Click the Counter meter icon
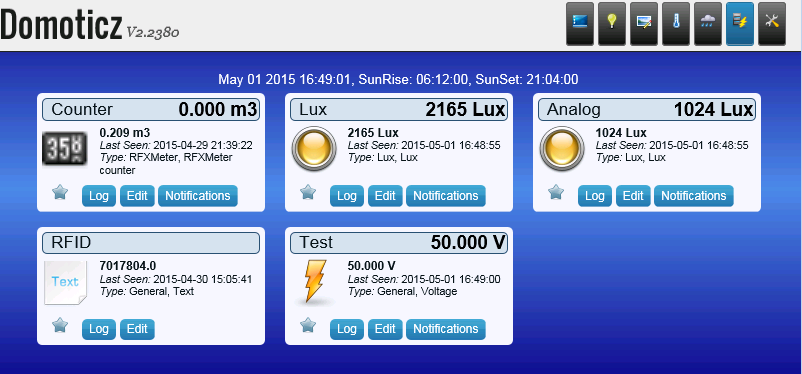This screenshot has height=374, width=802. [x=64, y=148]
